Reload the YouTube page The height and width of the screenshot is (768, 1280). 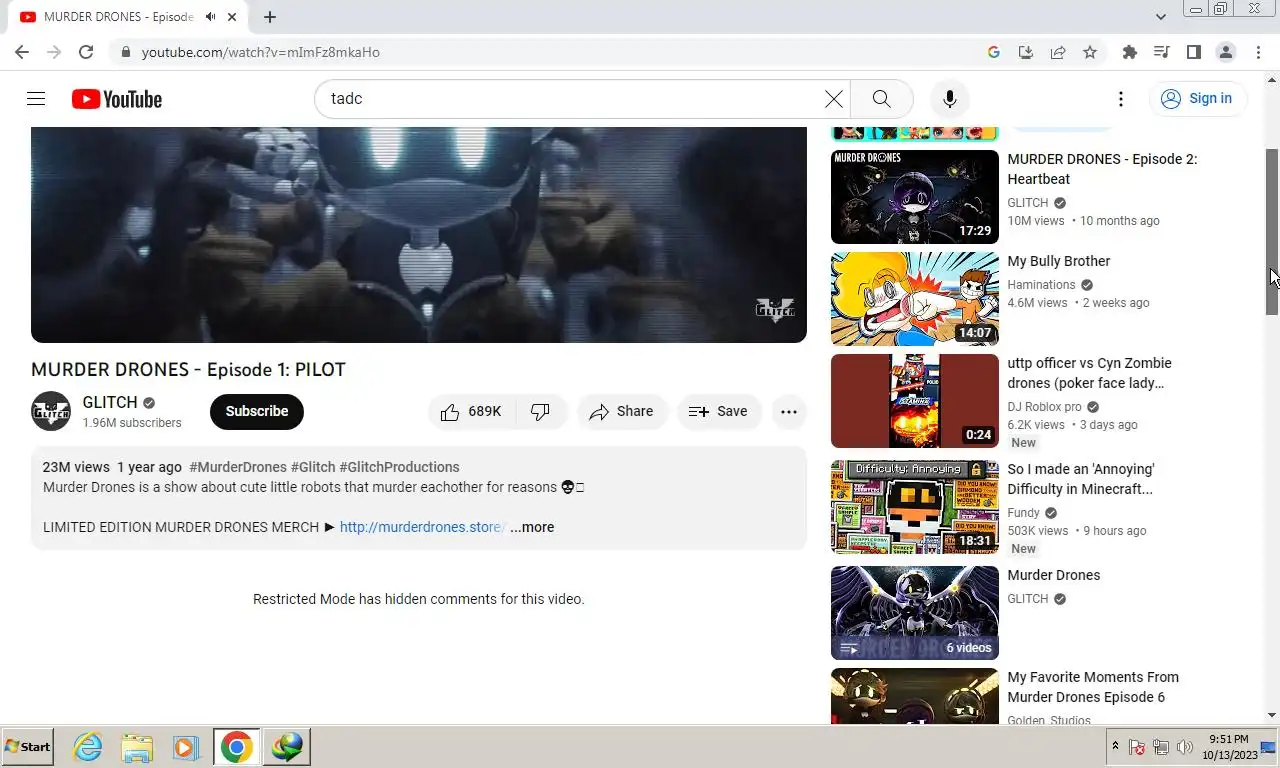click(x=86, y=52)
